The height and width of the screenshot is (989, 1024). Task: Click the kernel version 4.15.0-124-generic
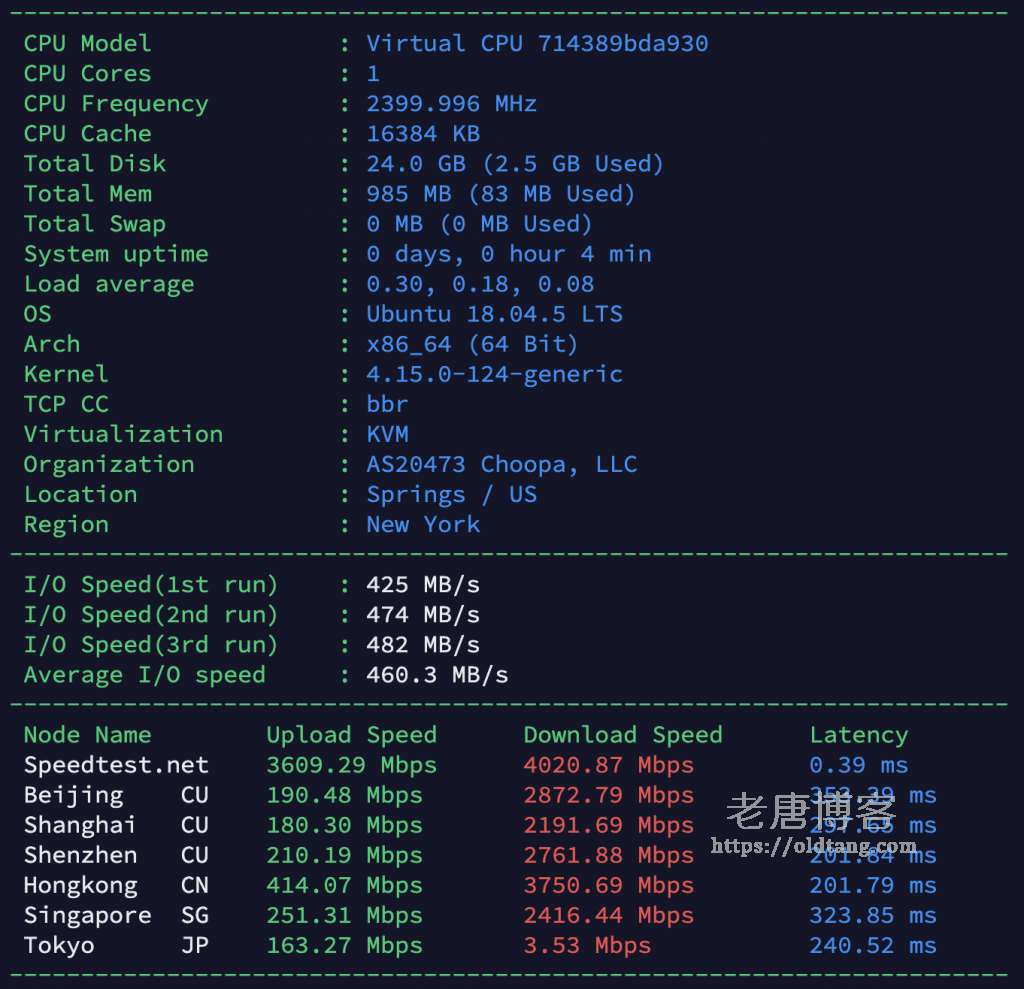494,374
